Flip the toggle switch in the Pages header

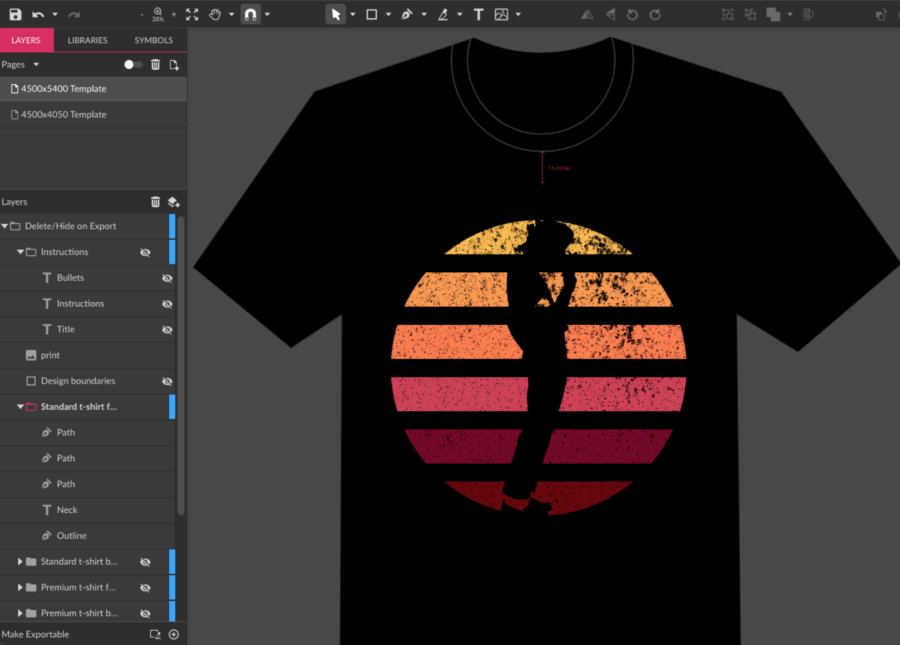pyautogui.click(x=132, y=64)
